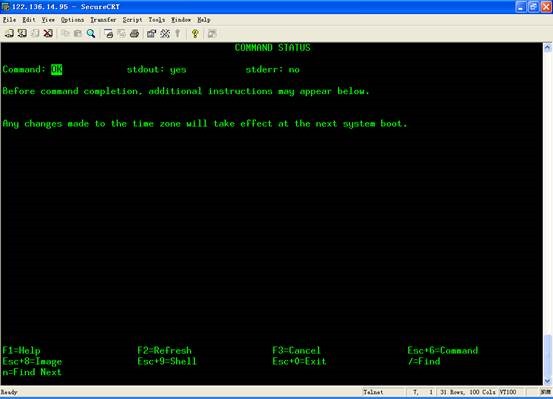This screenshot has height=399, width=553.
Task: Click 'Ready' in the status bar
Action: click(9, 392)
